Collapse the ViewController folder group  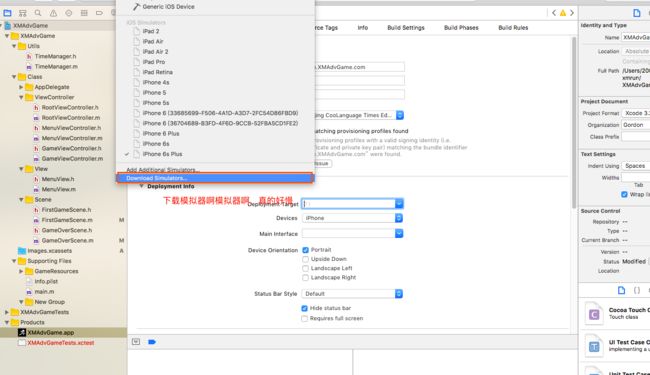pyautogui.click(x=21, y=97)
